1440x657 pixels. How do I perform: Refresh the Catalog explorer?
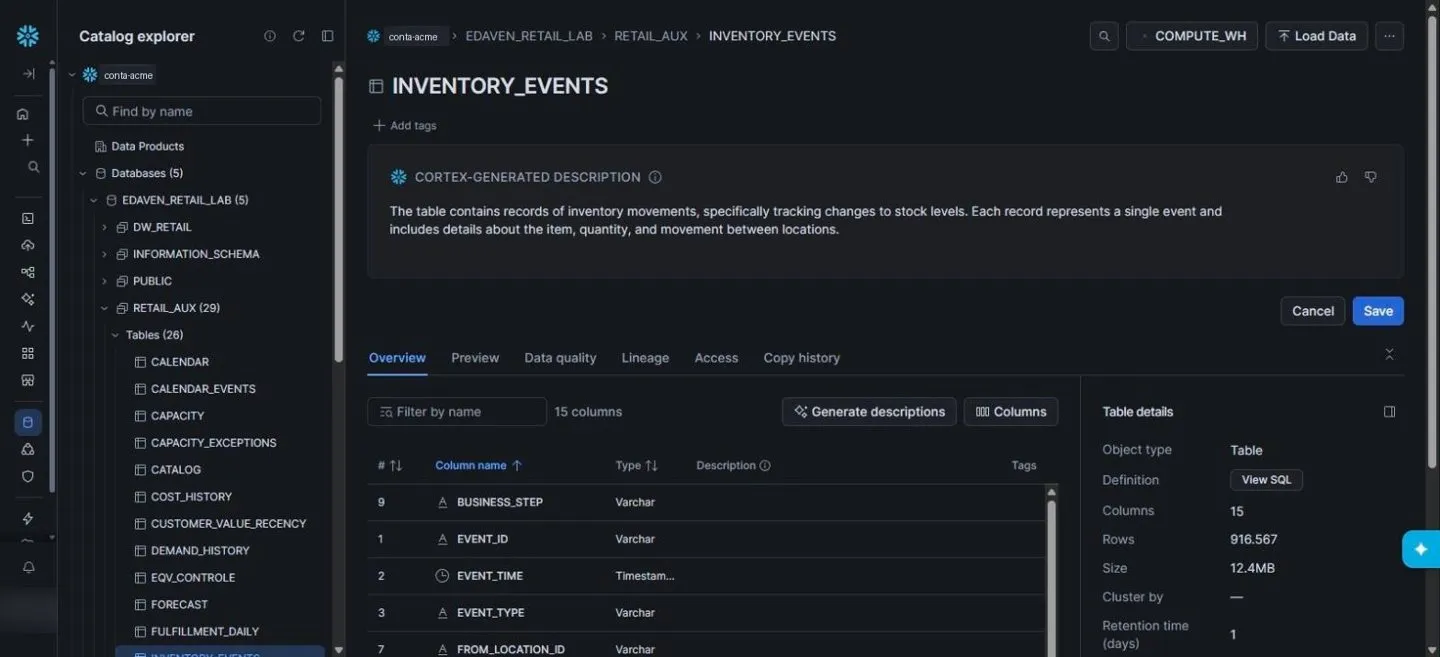(x=298, y=36)
